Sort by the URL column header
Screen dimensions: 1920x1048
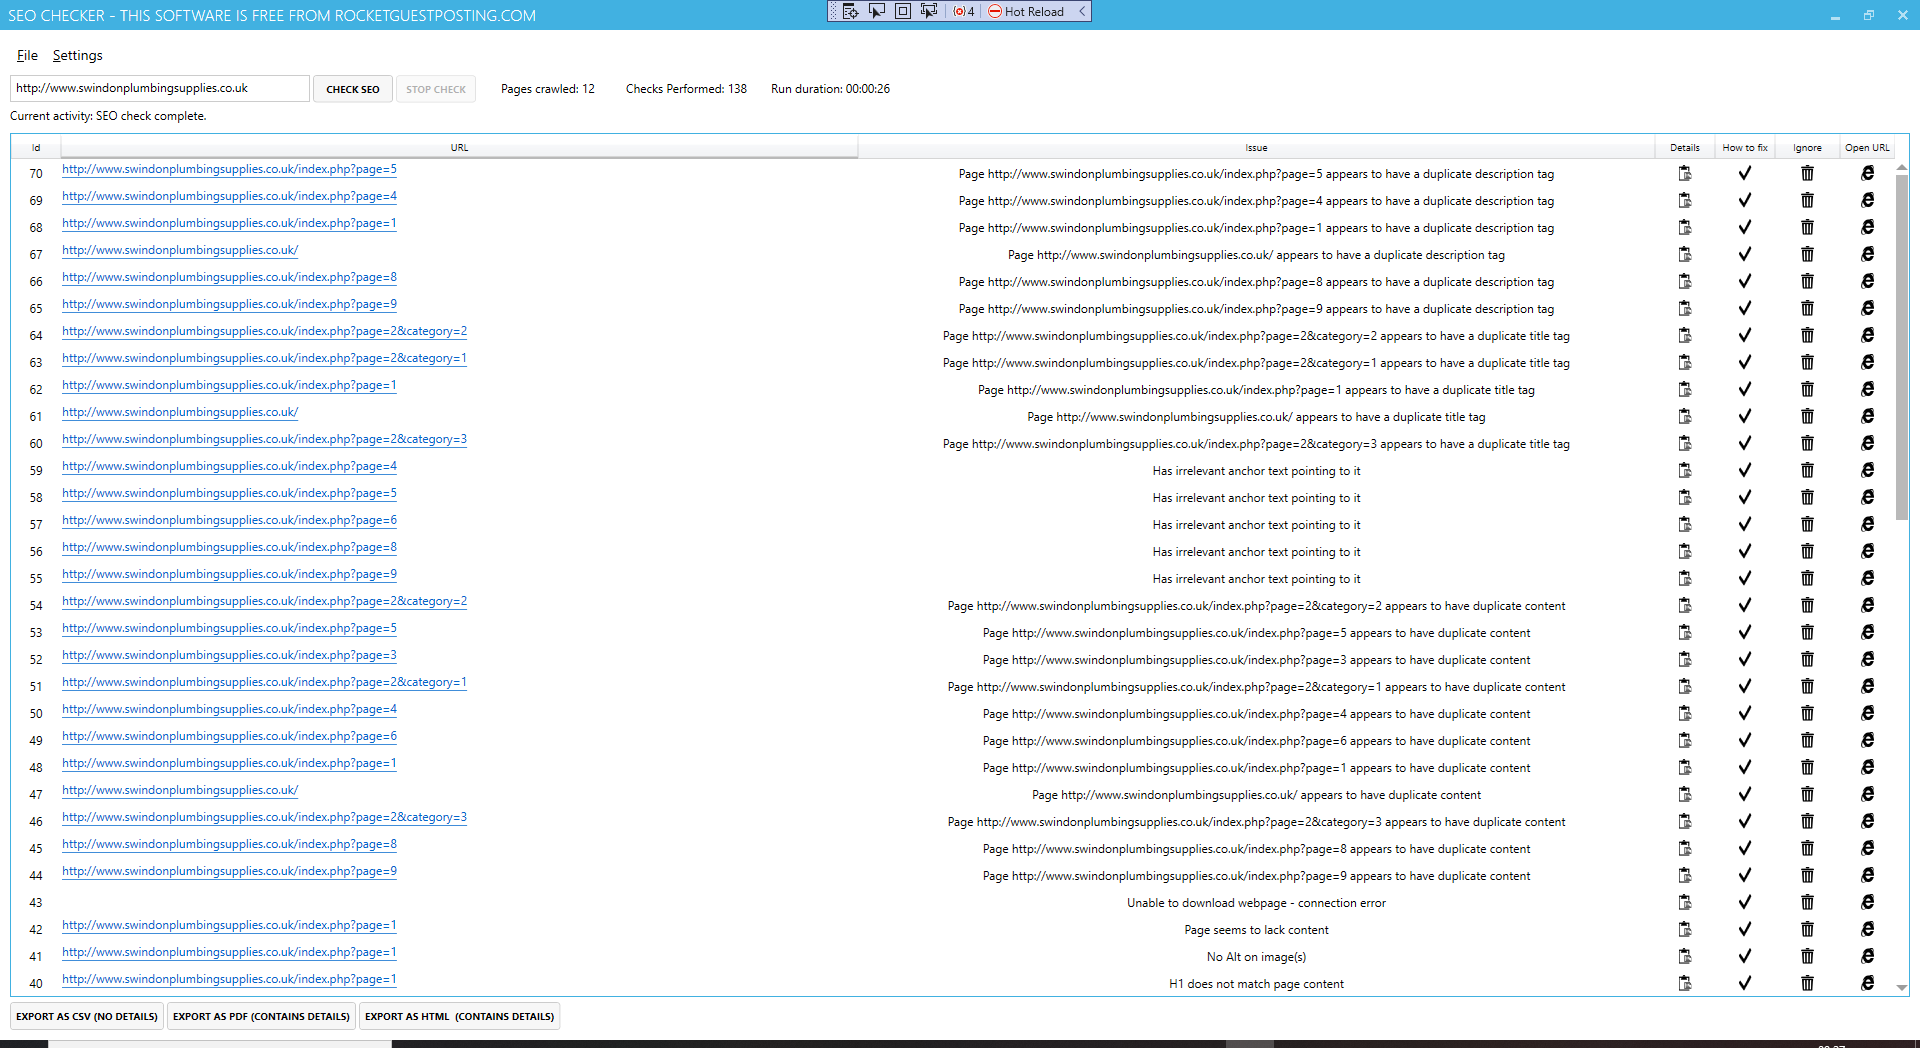click(x=459, y=147)
